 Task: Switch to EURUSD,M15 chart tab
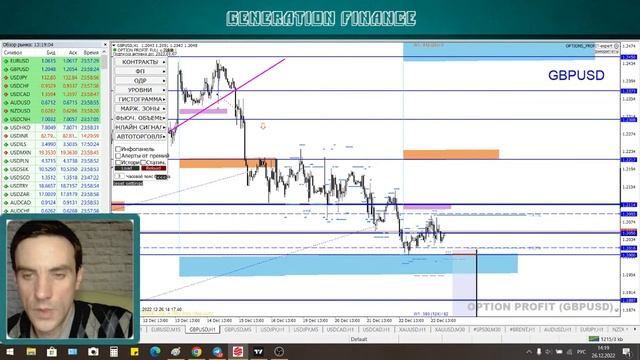[x=165, y=329]
